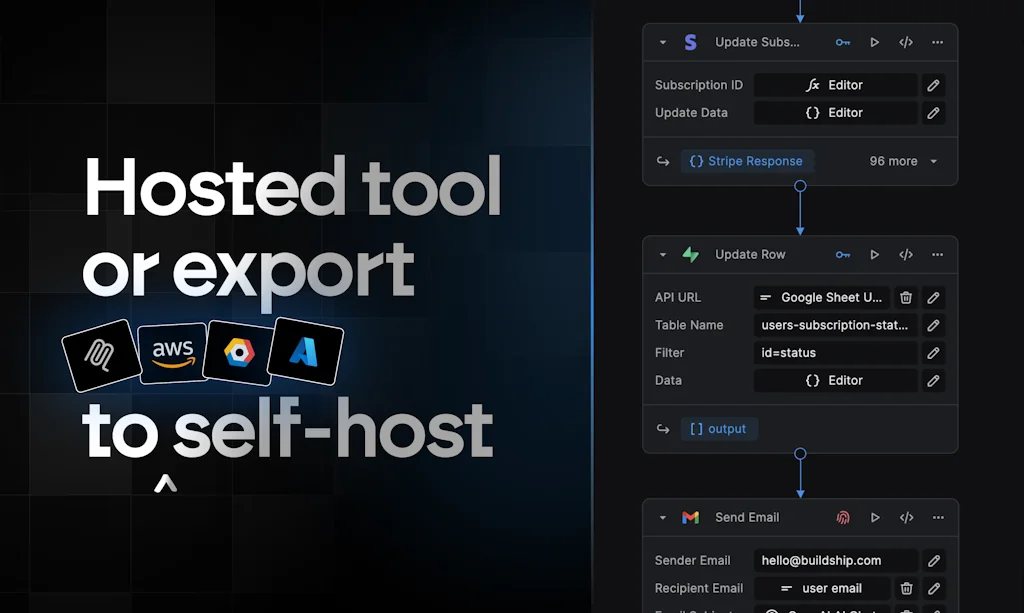Select the Supabase icon on Update Row node

(690, 254)
